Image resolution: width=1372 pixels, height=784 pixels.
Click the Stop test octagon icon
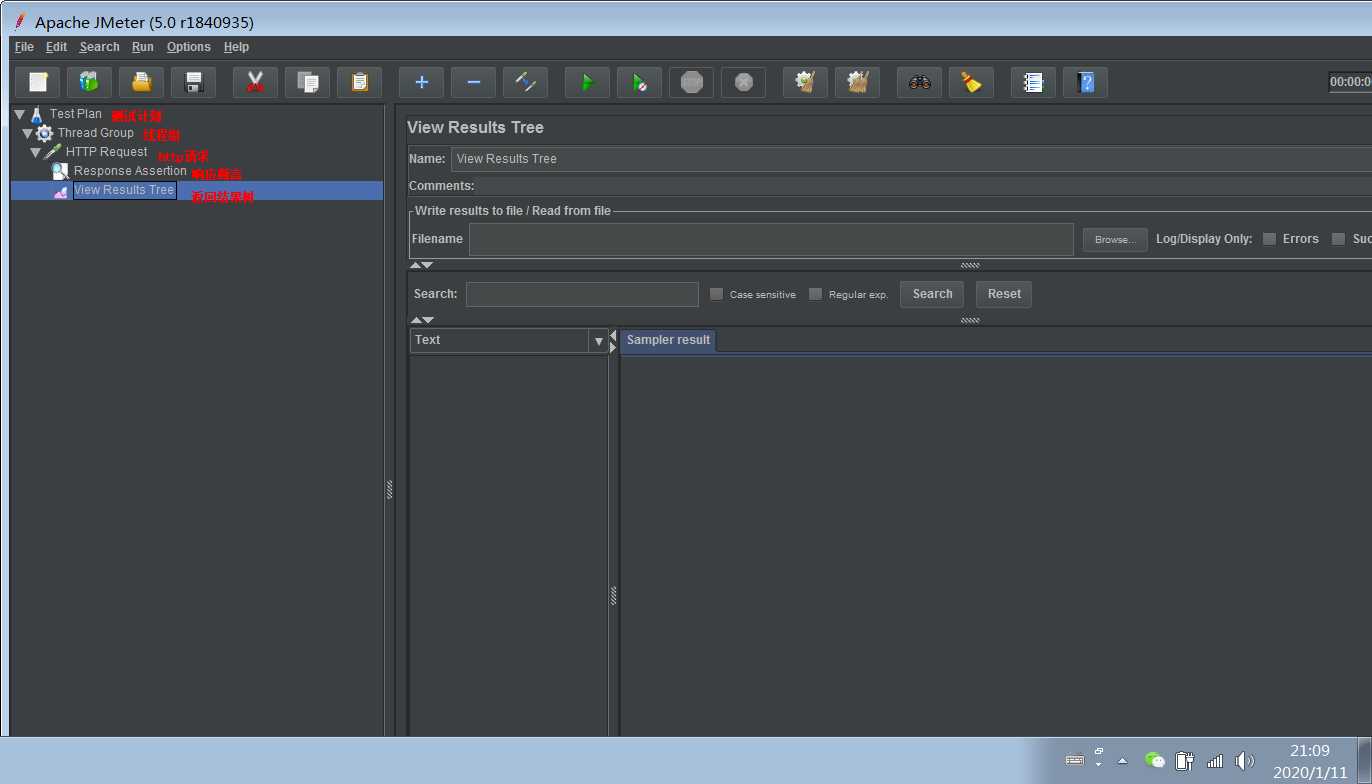click(x=692, y=82)
